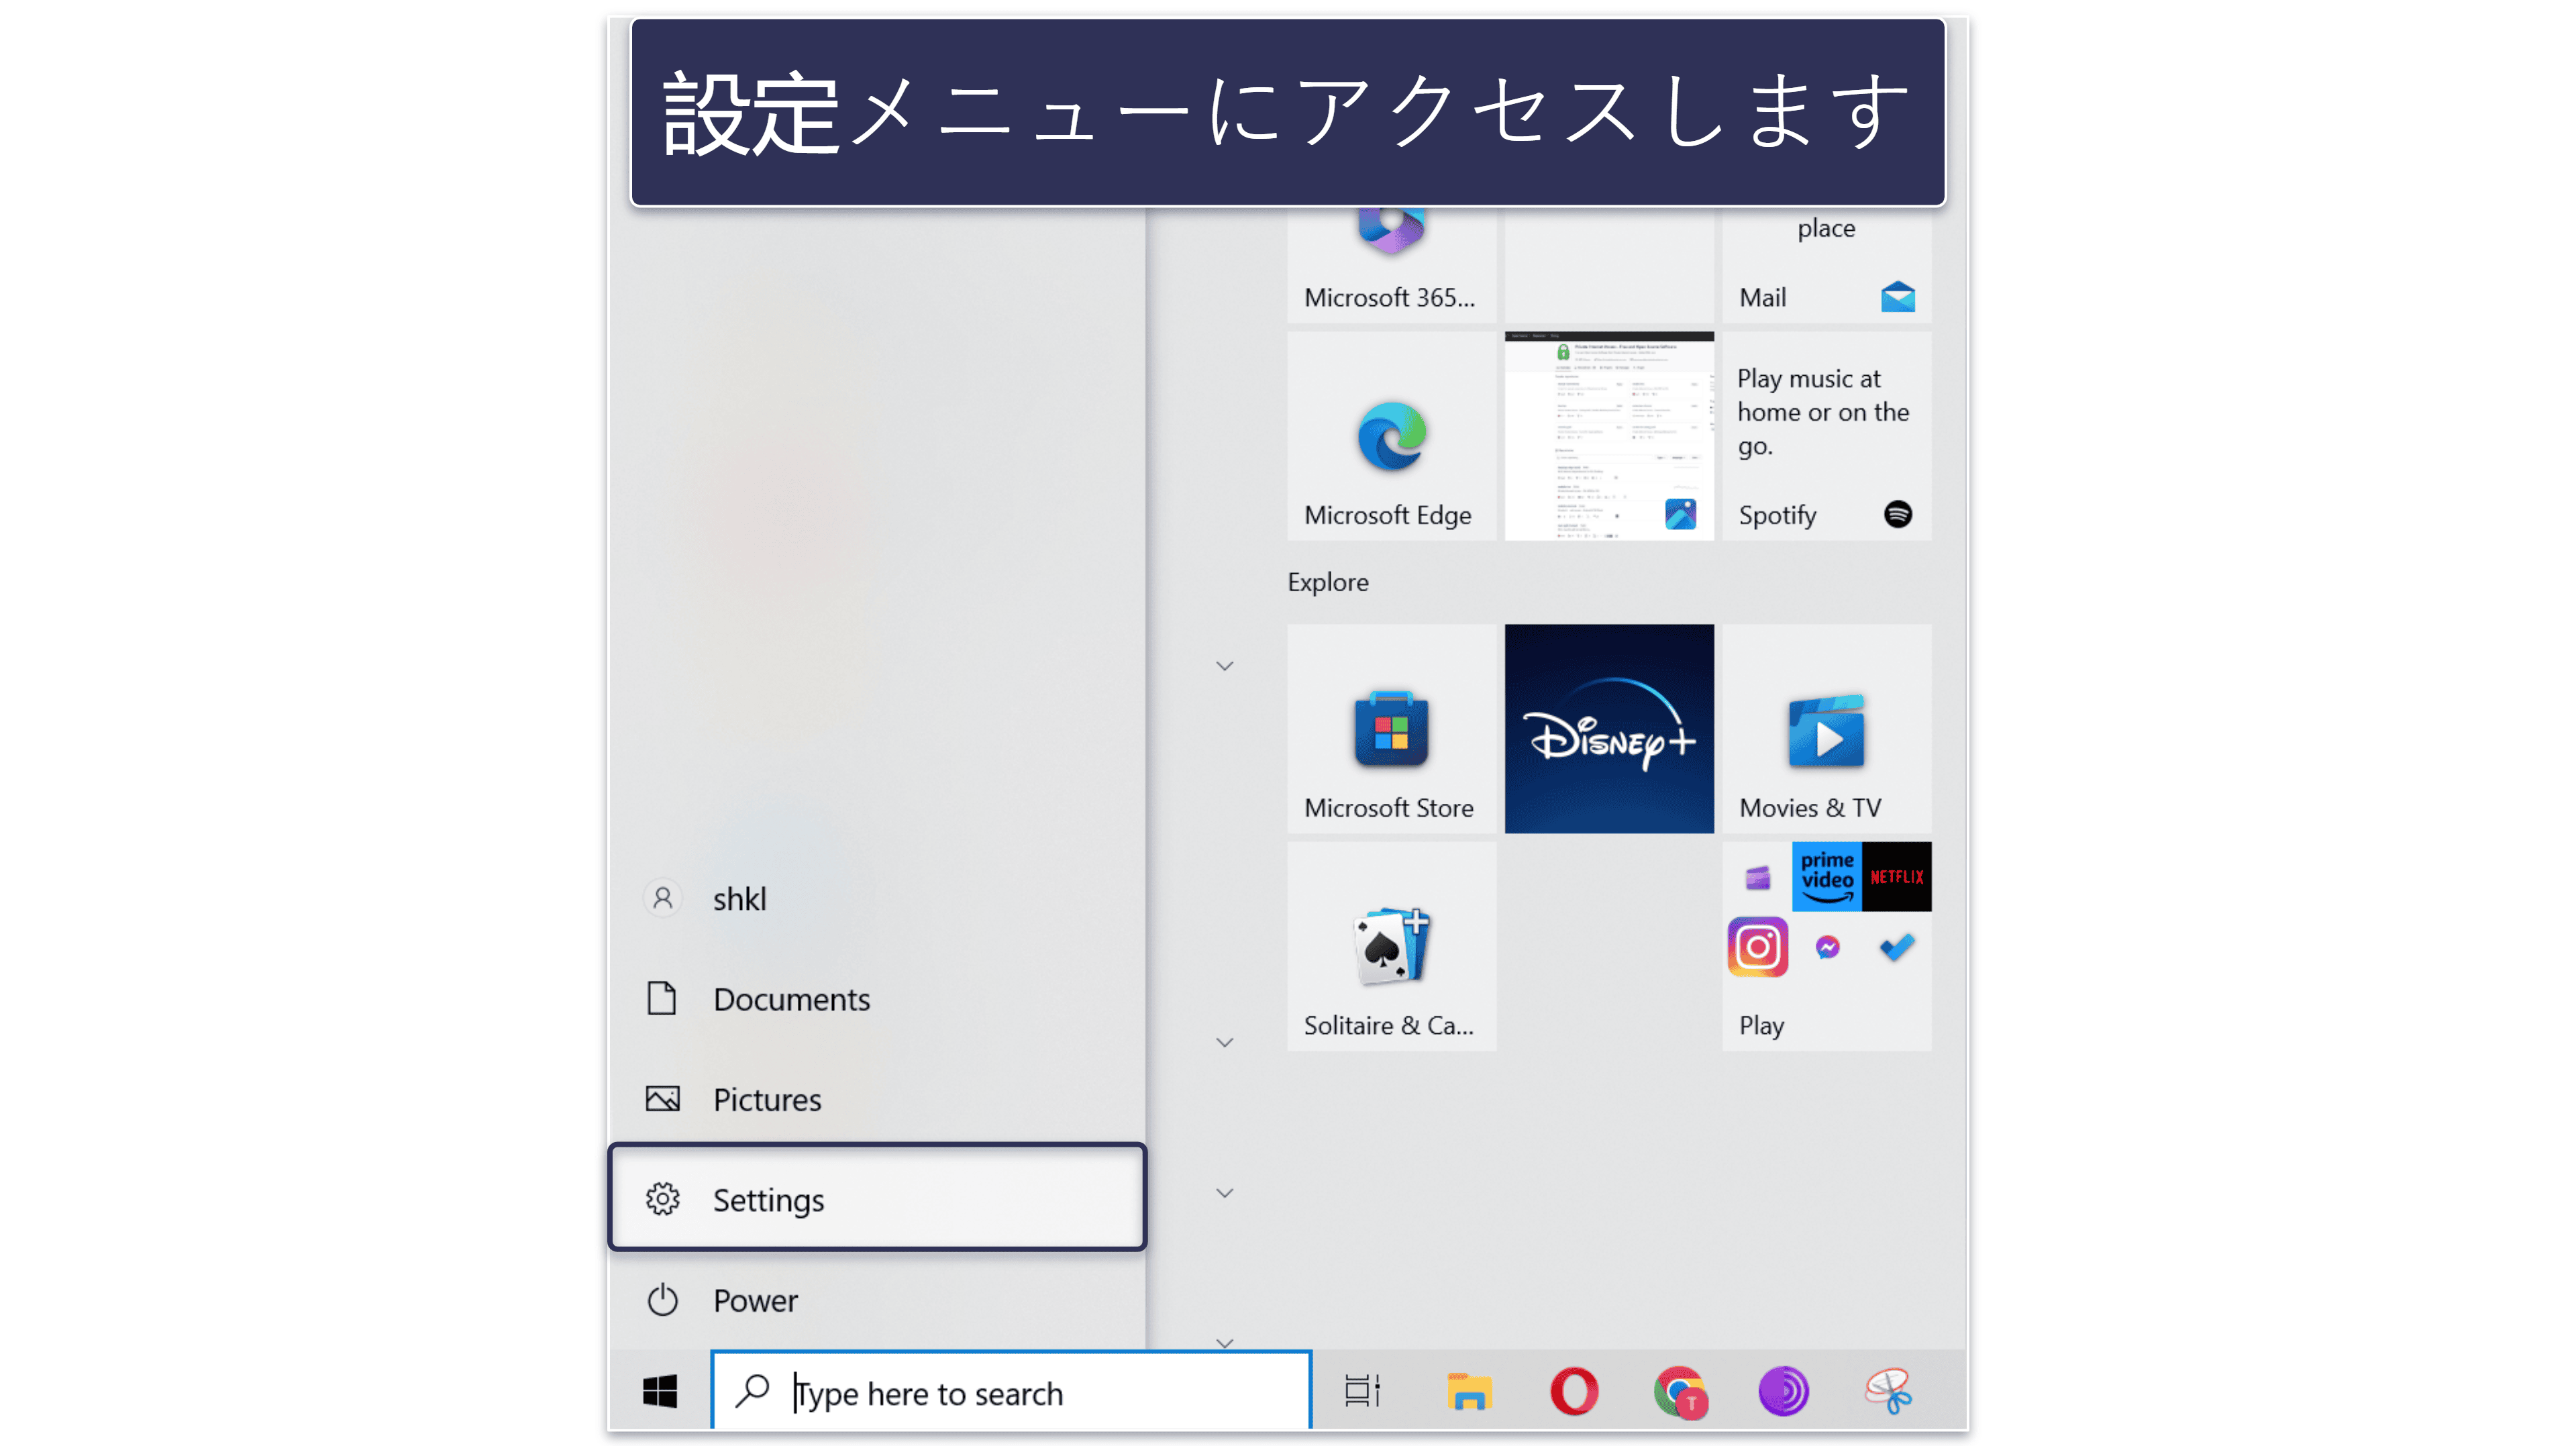Image resolution: width=2576 pixels, height=1446 pixels.
Task: Open the Microsoft 365 tile
Action: pyautogui.click(x=1391, y=265)
